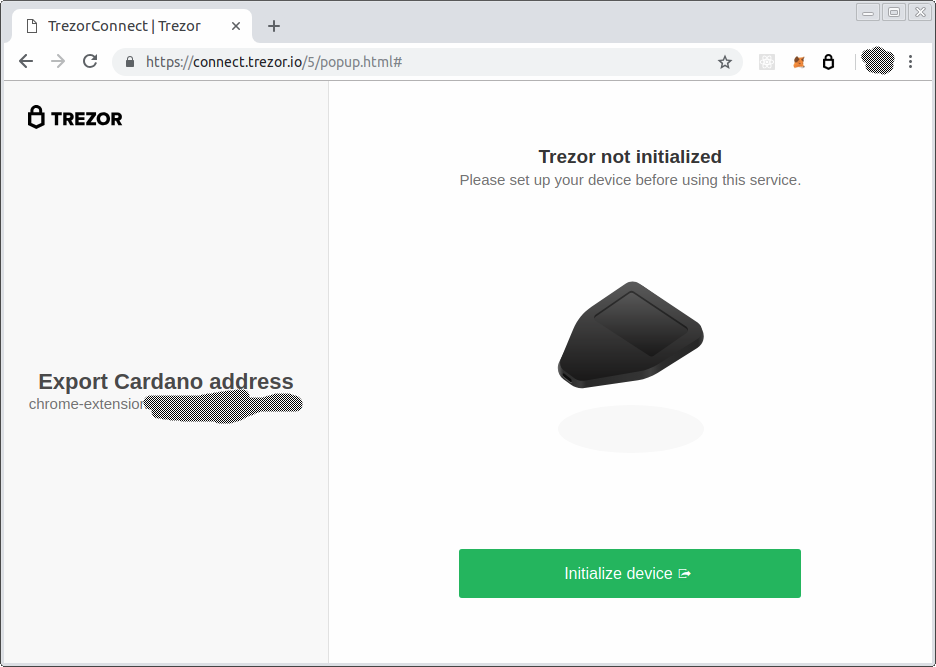This screenshot has width=936, height=667.
Task: Click the Trezor device illustration
Action: coord(630,335)
